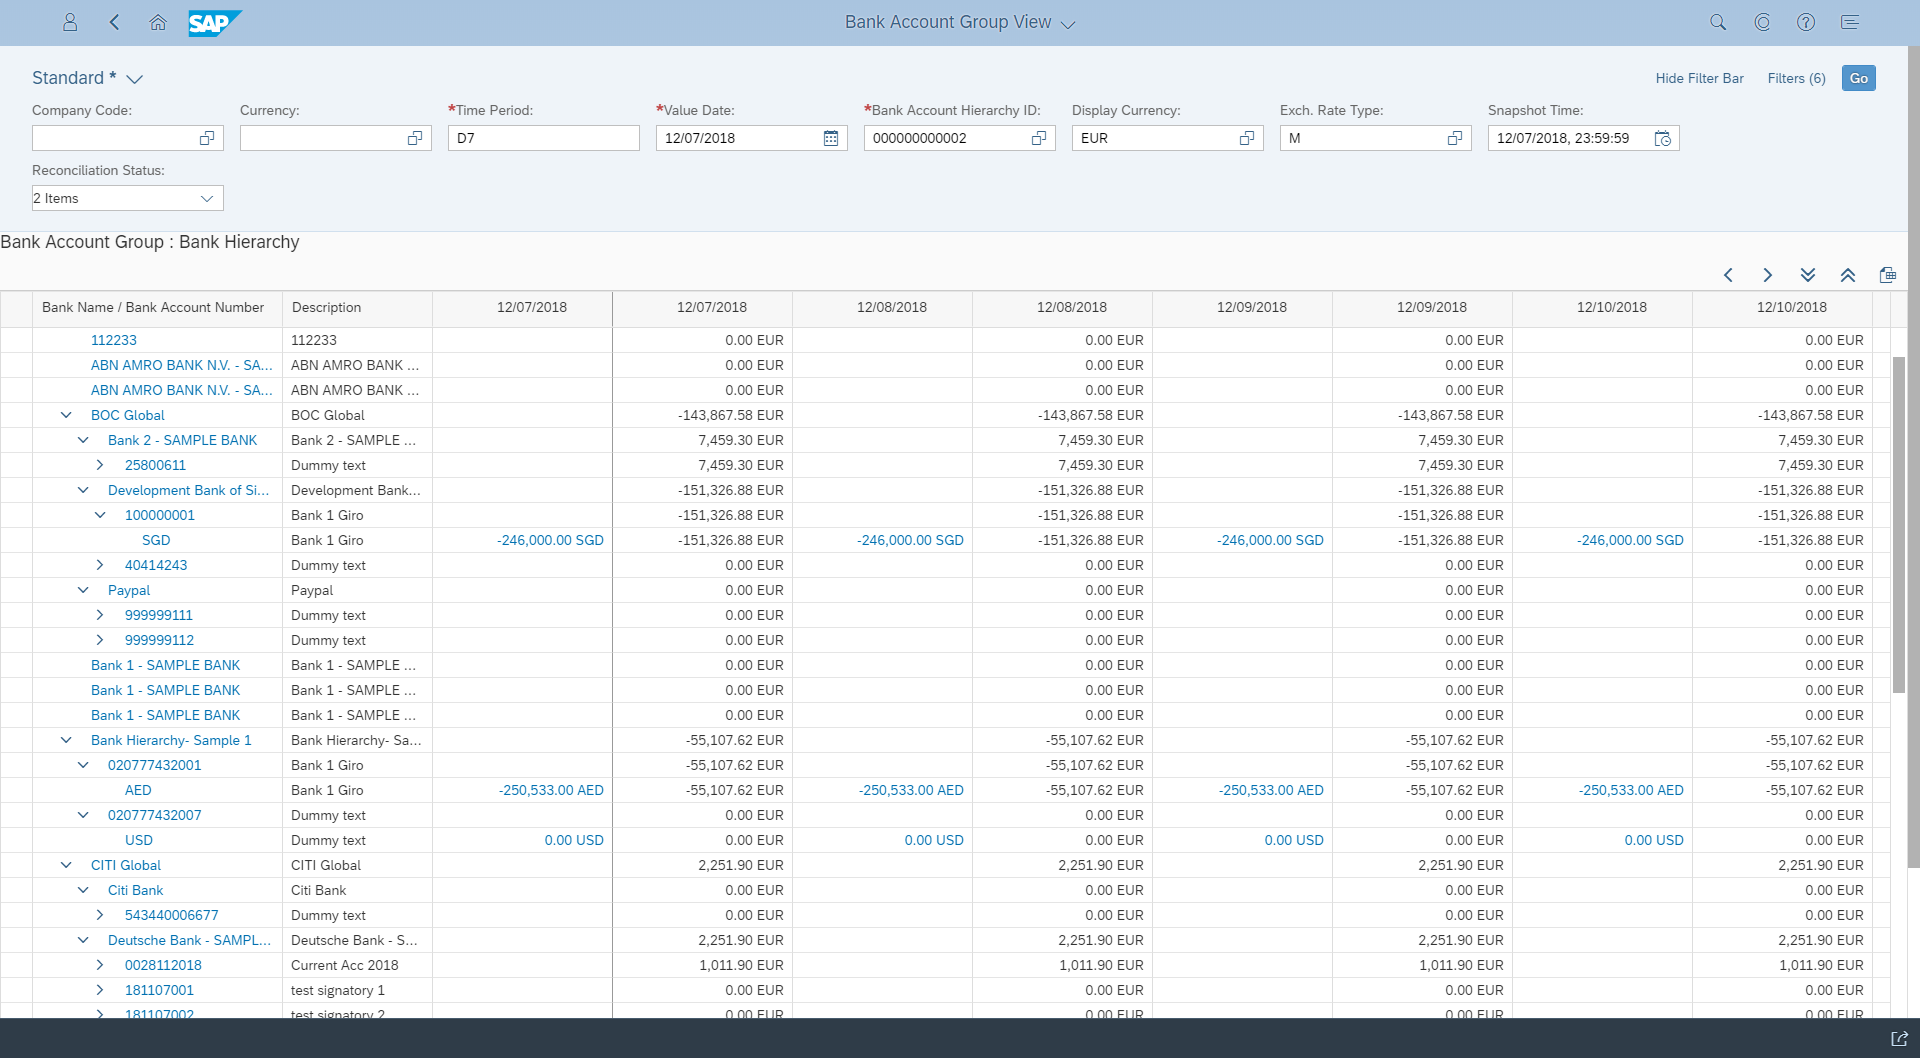The image size is (1920, 1058).
Task: Expand all hierarchy levels
Action: point(1808,275)
